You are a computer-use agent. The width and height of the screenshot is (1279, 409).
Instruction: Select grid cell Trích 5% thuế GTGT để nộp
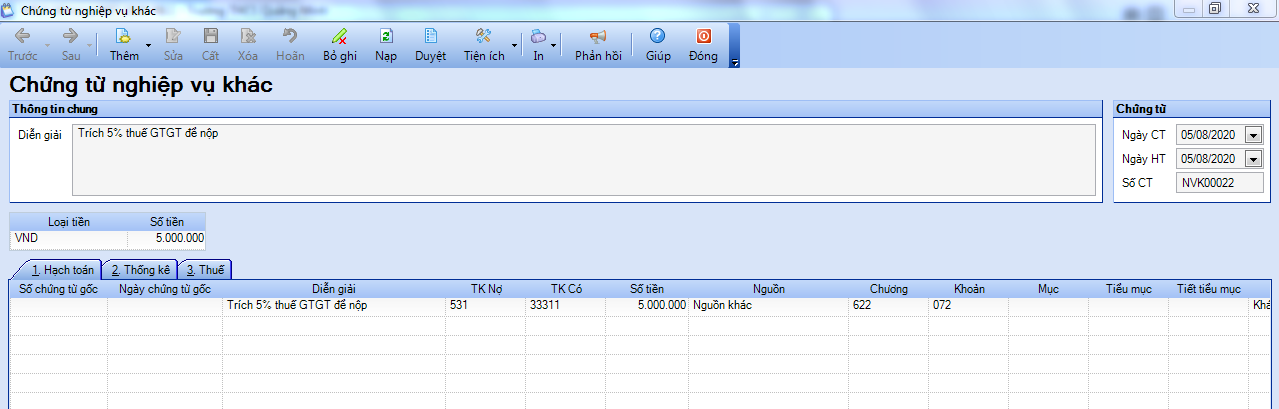[x=334, y=306]
